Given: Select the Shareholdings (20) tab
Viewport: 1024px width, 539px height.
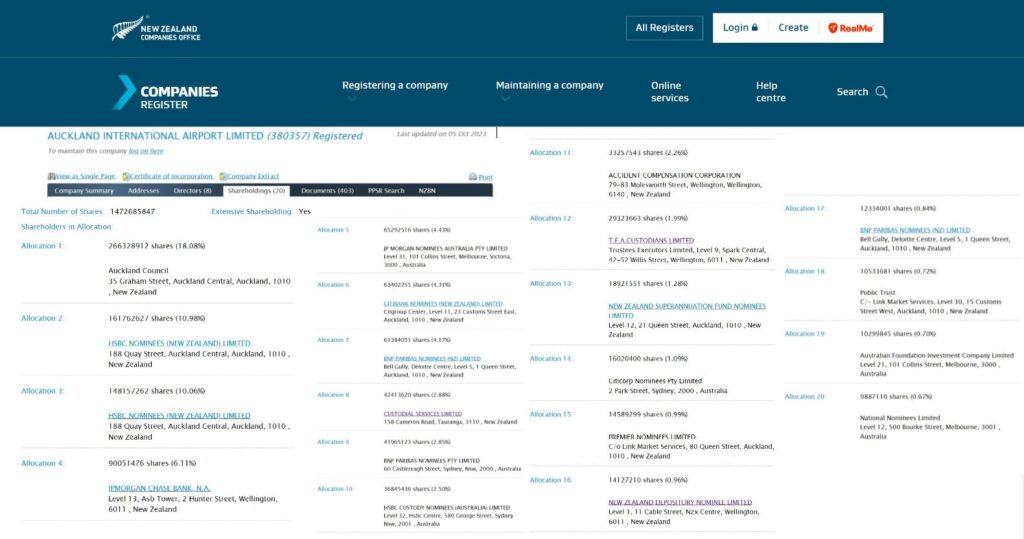Looking at the screenshot, I should [x=256, y=191].
